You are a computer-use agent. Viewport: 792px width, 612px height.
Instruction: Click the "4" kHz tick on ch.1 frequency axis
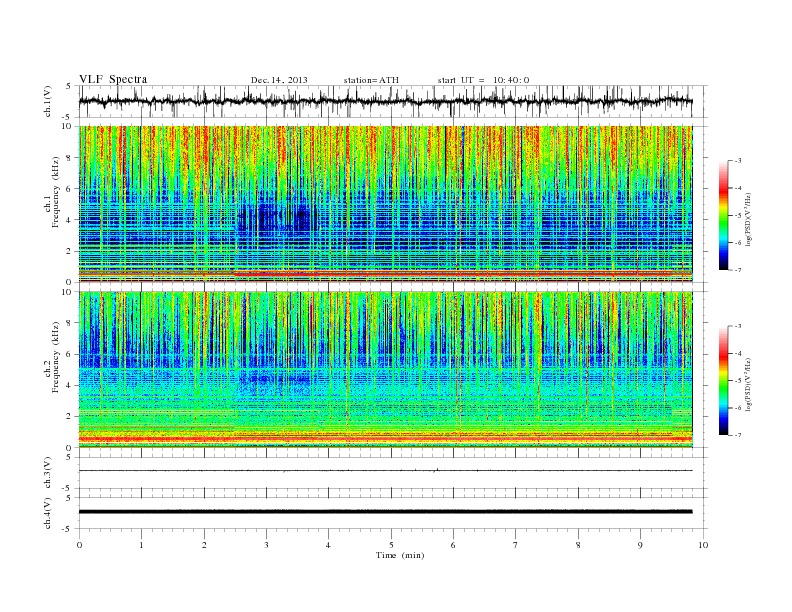[70, 220]
